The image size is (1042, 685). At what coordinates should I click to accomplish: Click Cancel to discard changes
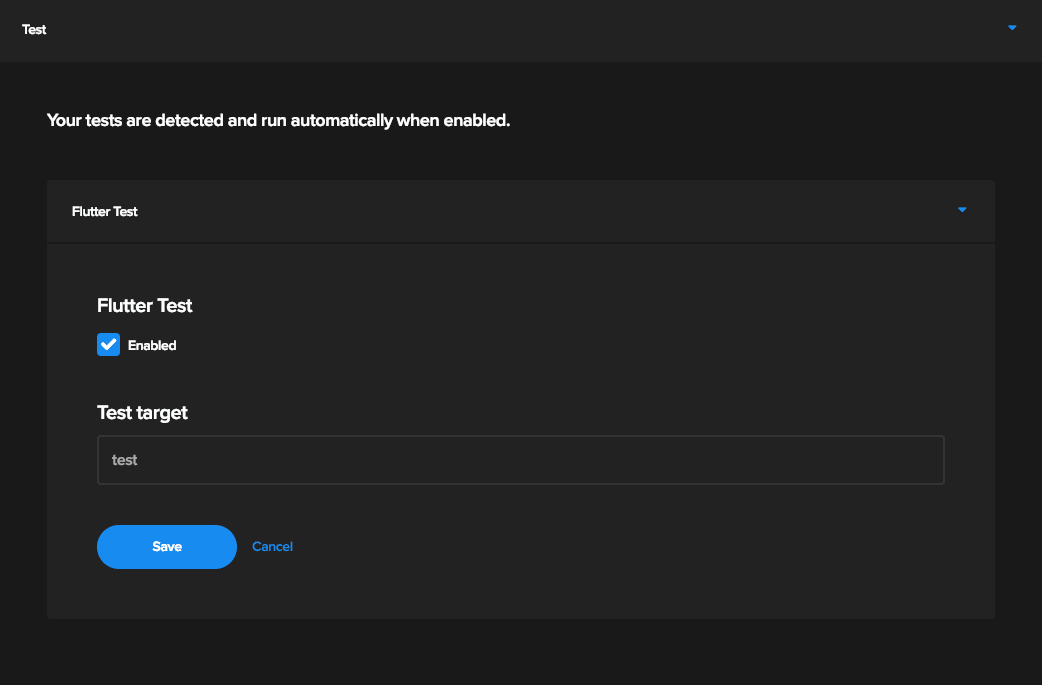coord(272,546)
